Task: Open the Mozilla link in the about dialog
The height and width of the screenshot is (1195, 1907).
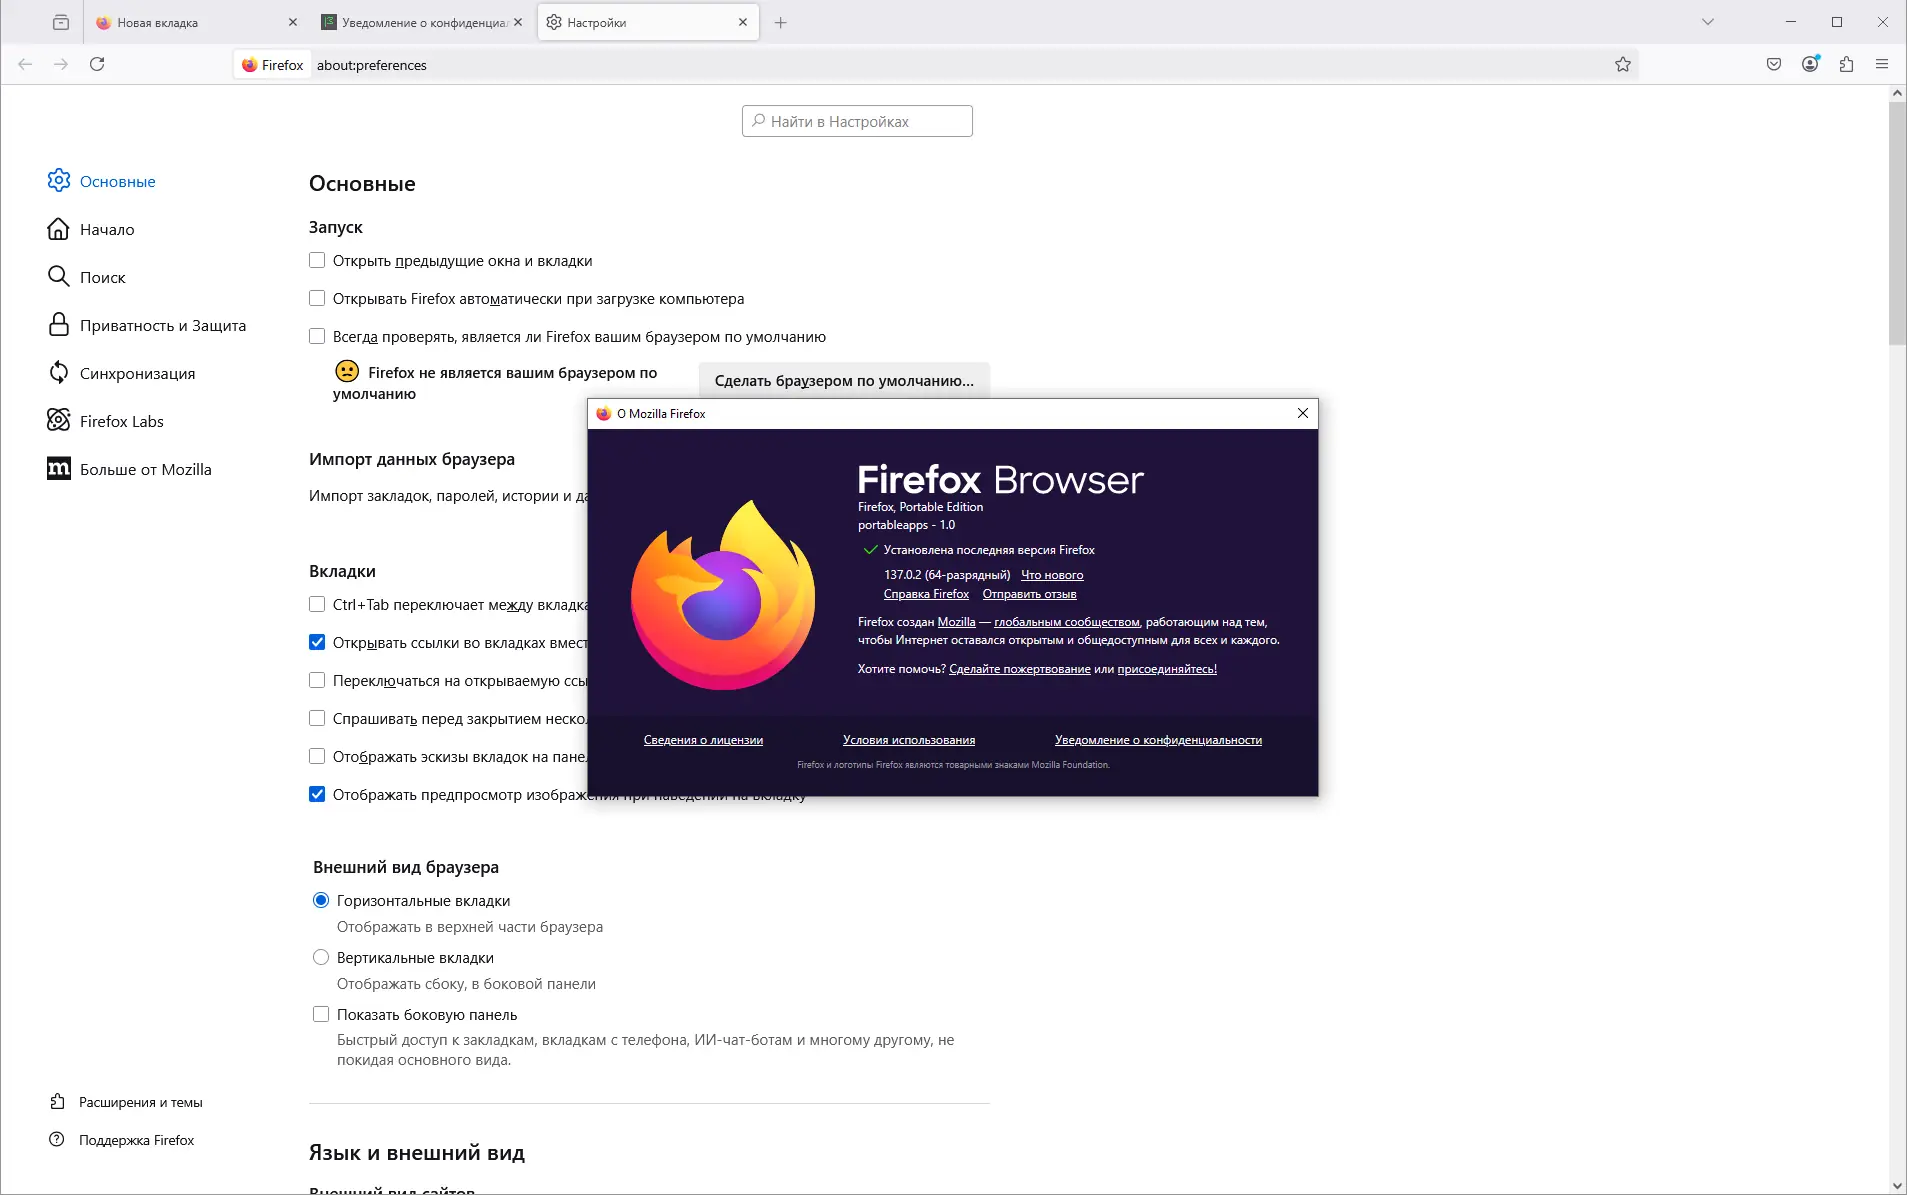Action: point(956,622)
